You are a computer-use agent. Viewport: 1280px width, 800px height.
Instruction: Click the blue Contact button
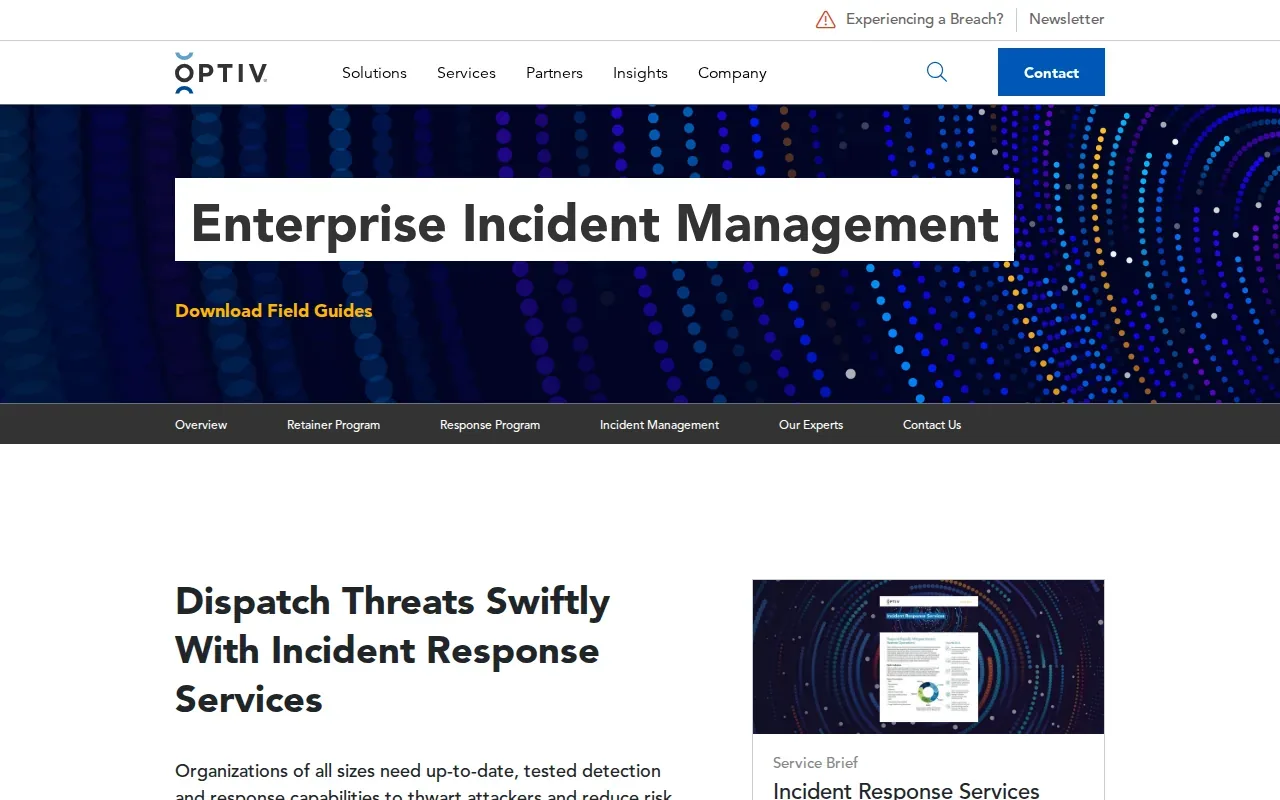(x=1051, y=72)
